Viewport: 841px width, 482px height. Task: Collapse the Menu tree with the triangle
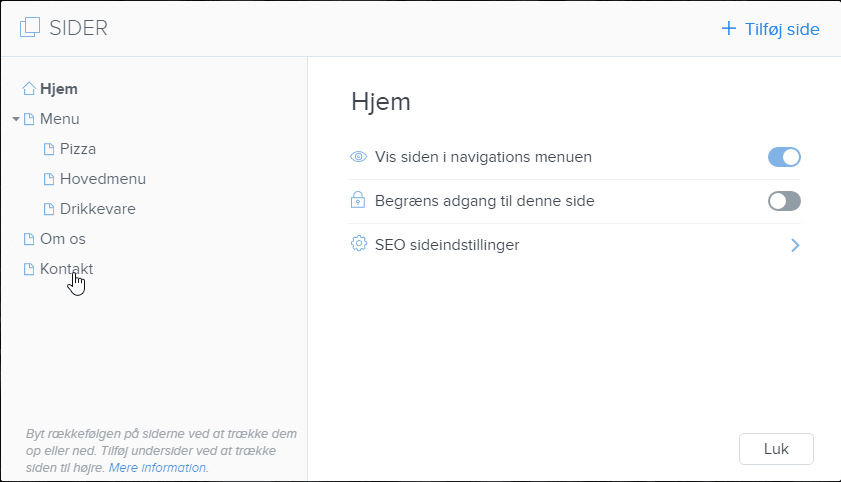click(x=16, y=119)
